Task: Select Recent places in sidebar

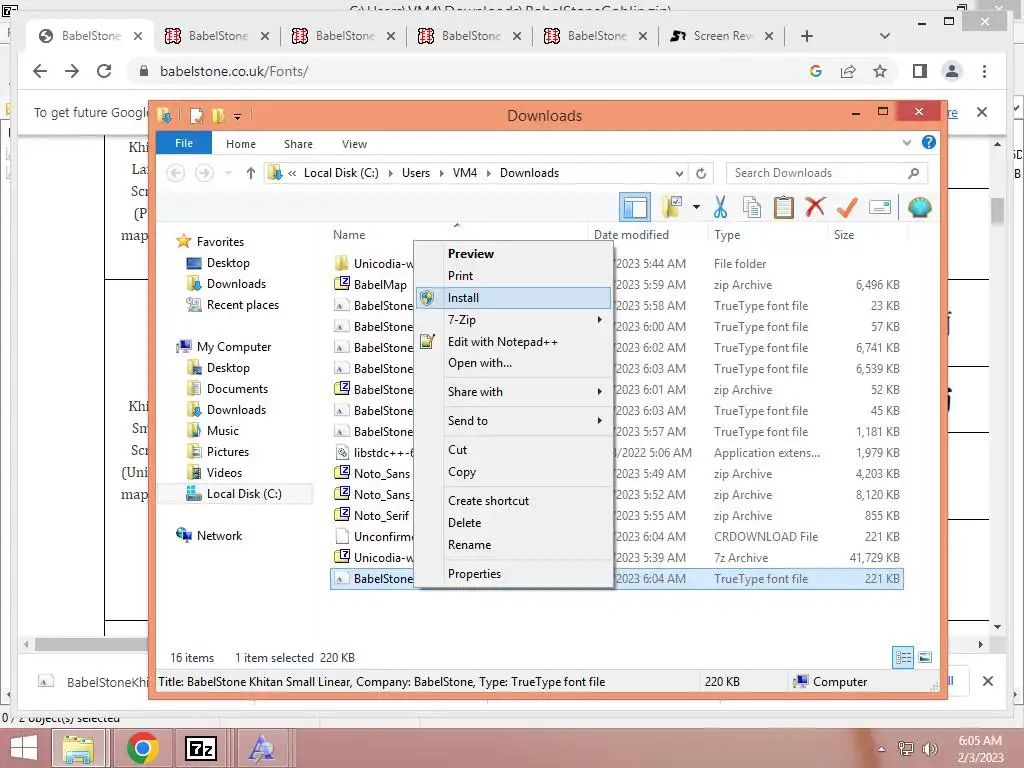Action: (242, 305)
